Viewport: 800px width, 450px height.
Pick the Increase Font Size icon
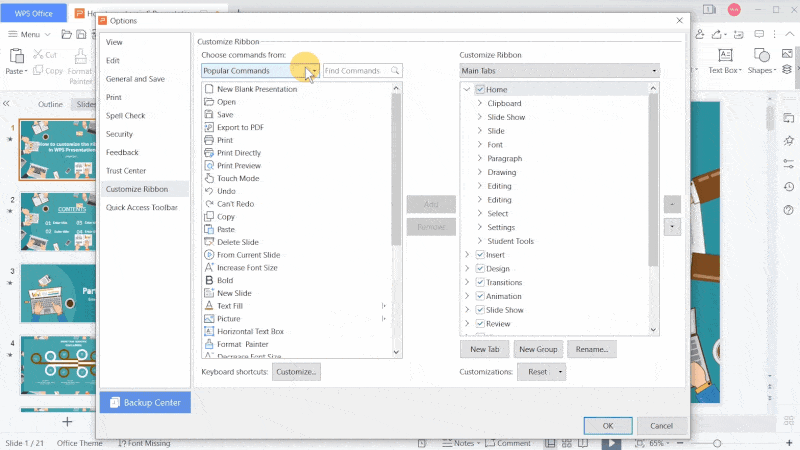(209, 267)
